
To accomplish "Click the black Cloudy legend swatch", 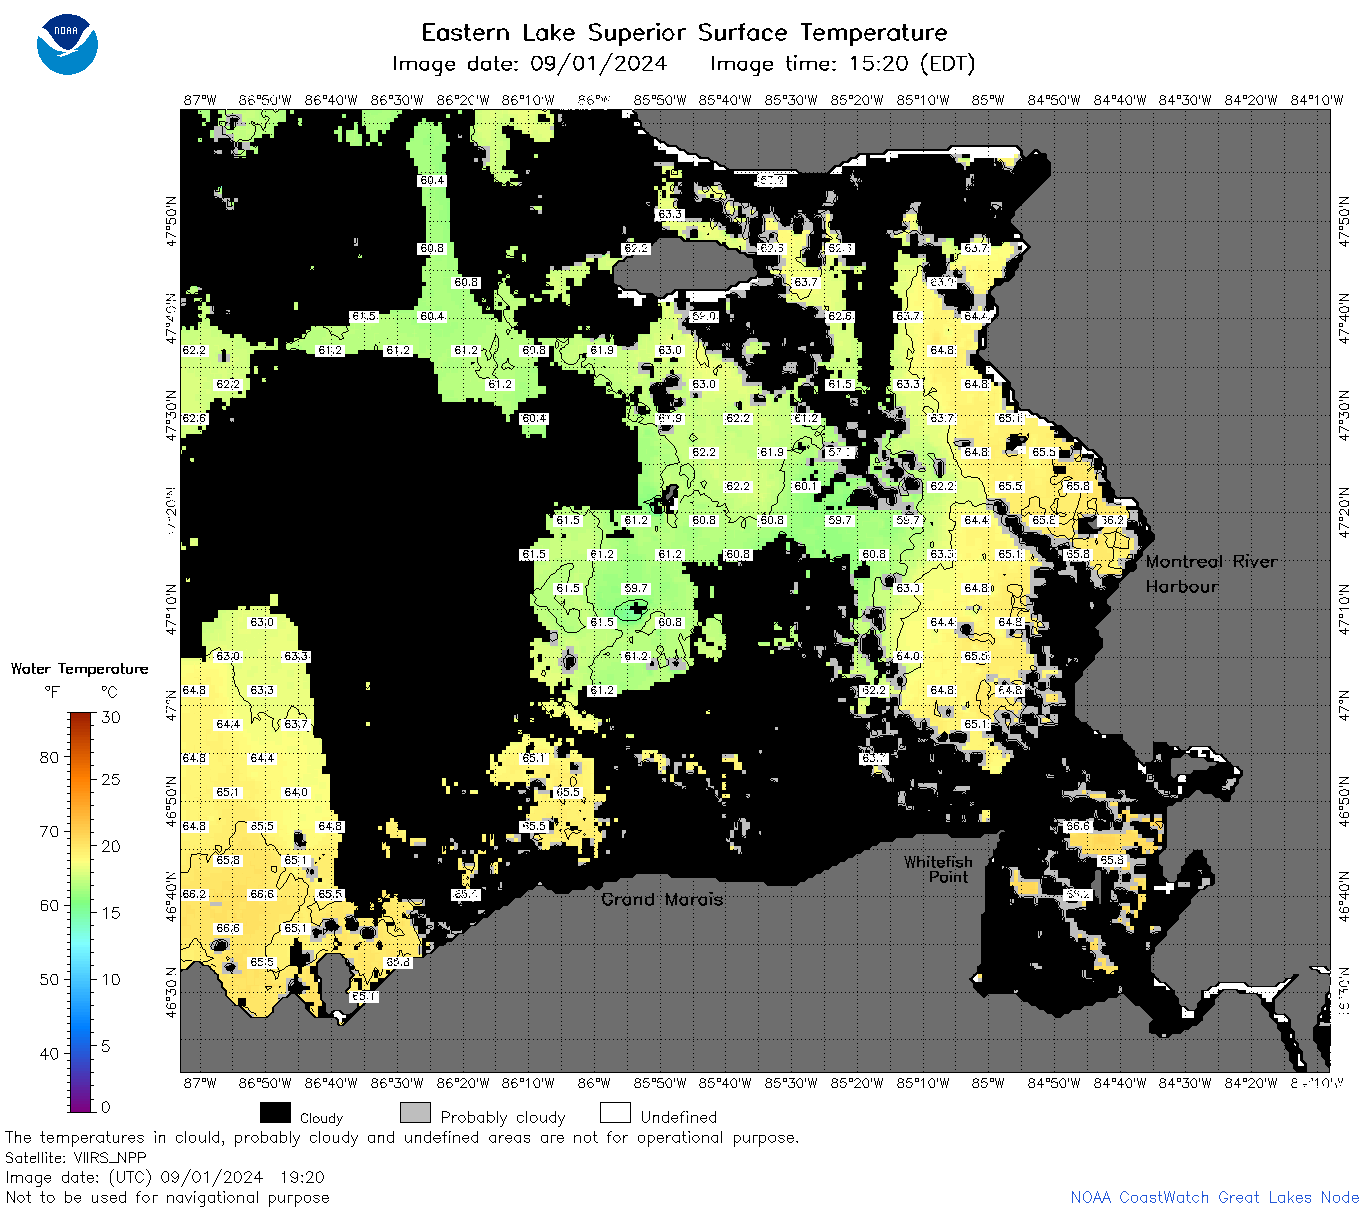I will [x=275, y=1113].
